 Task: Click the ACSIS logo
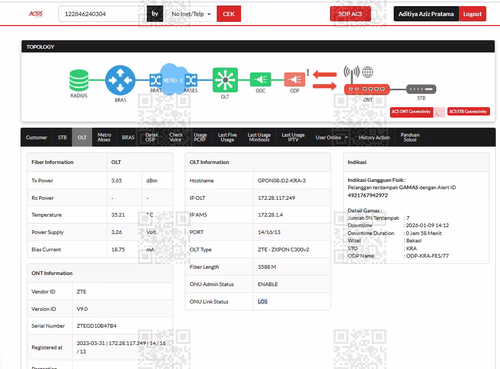pyautogui.click(x=36, y=14)
